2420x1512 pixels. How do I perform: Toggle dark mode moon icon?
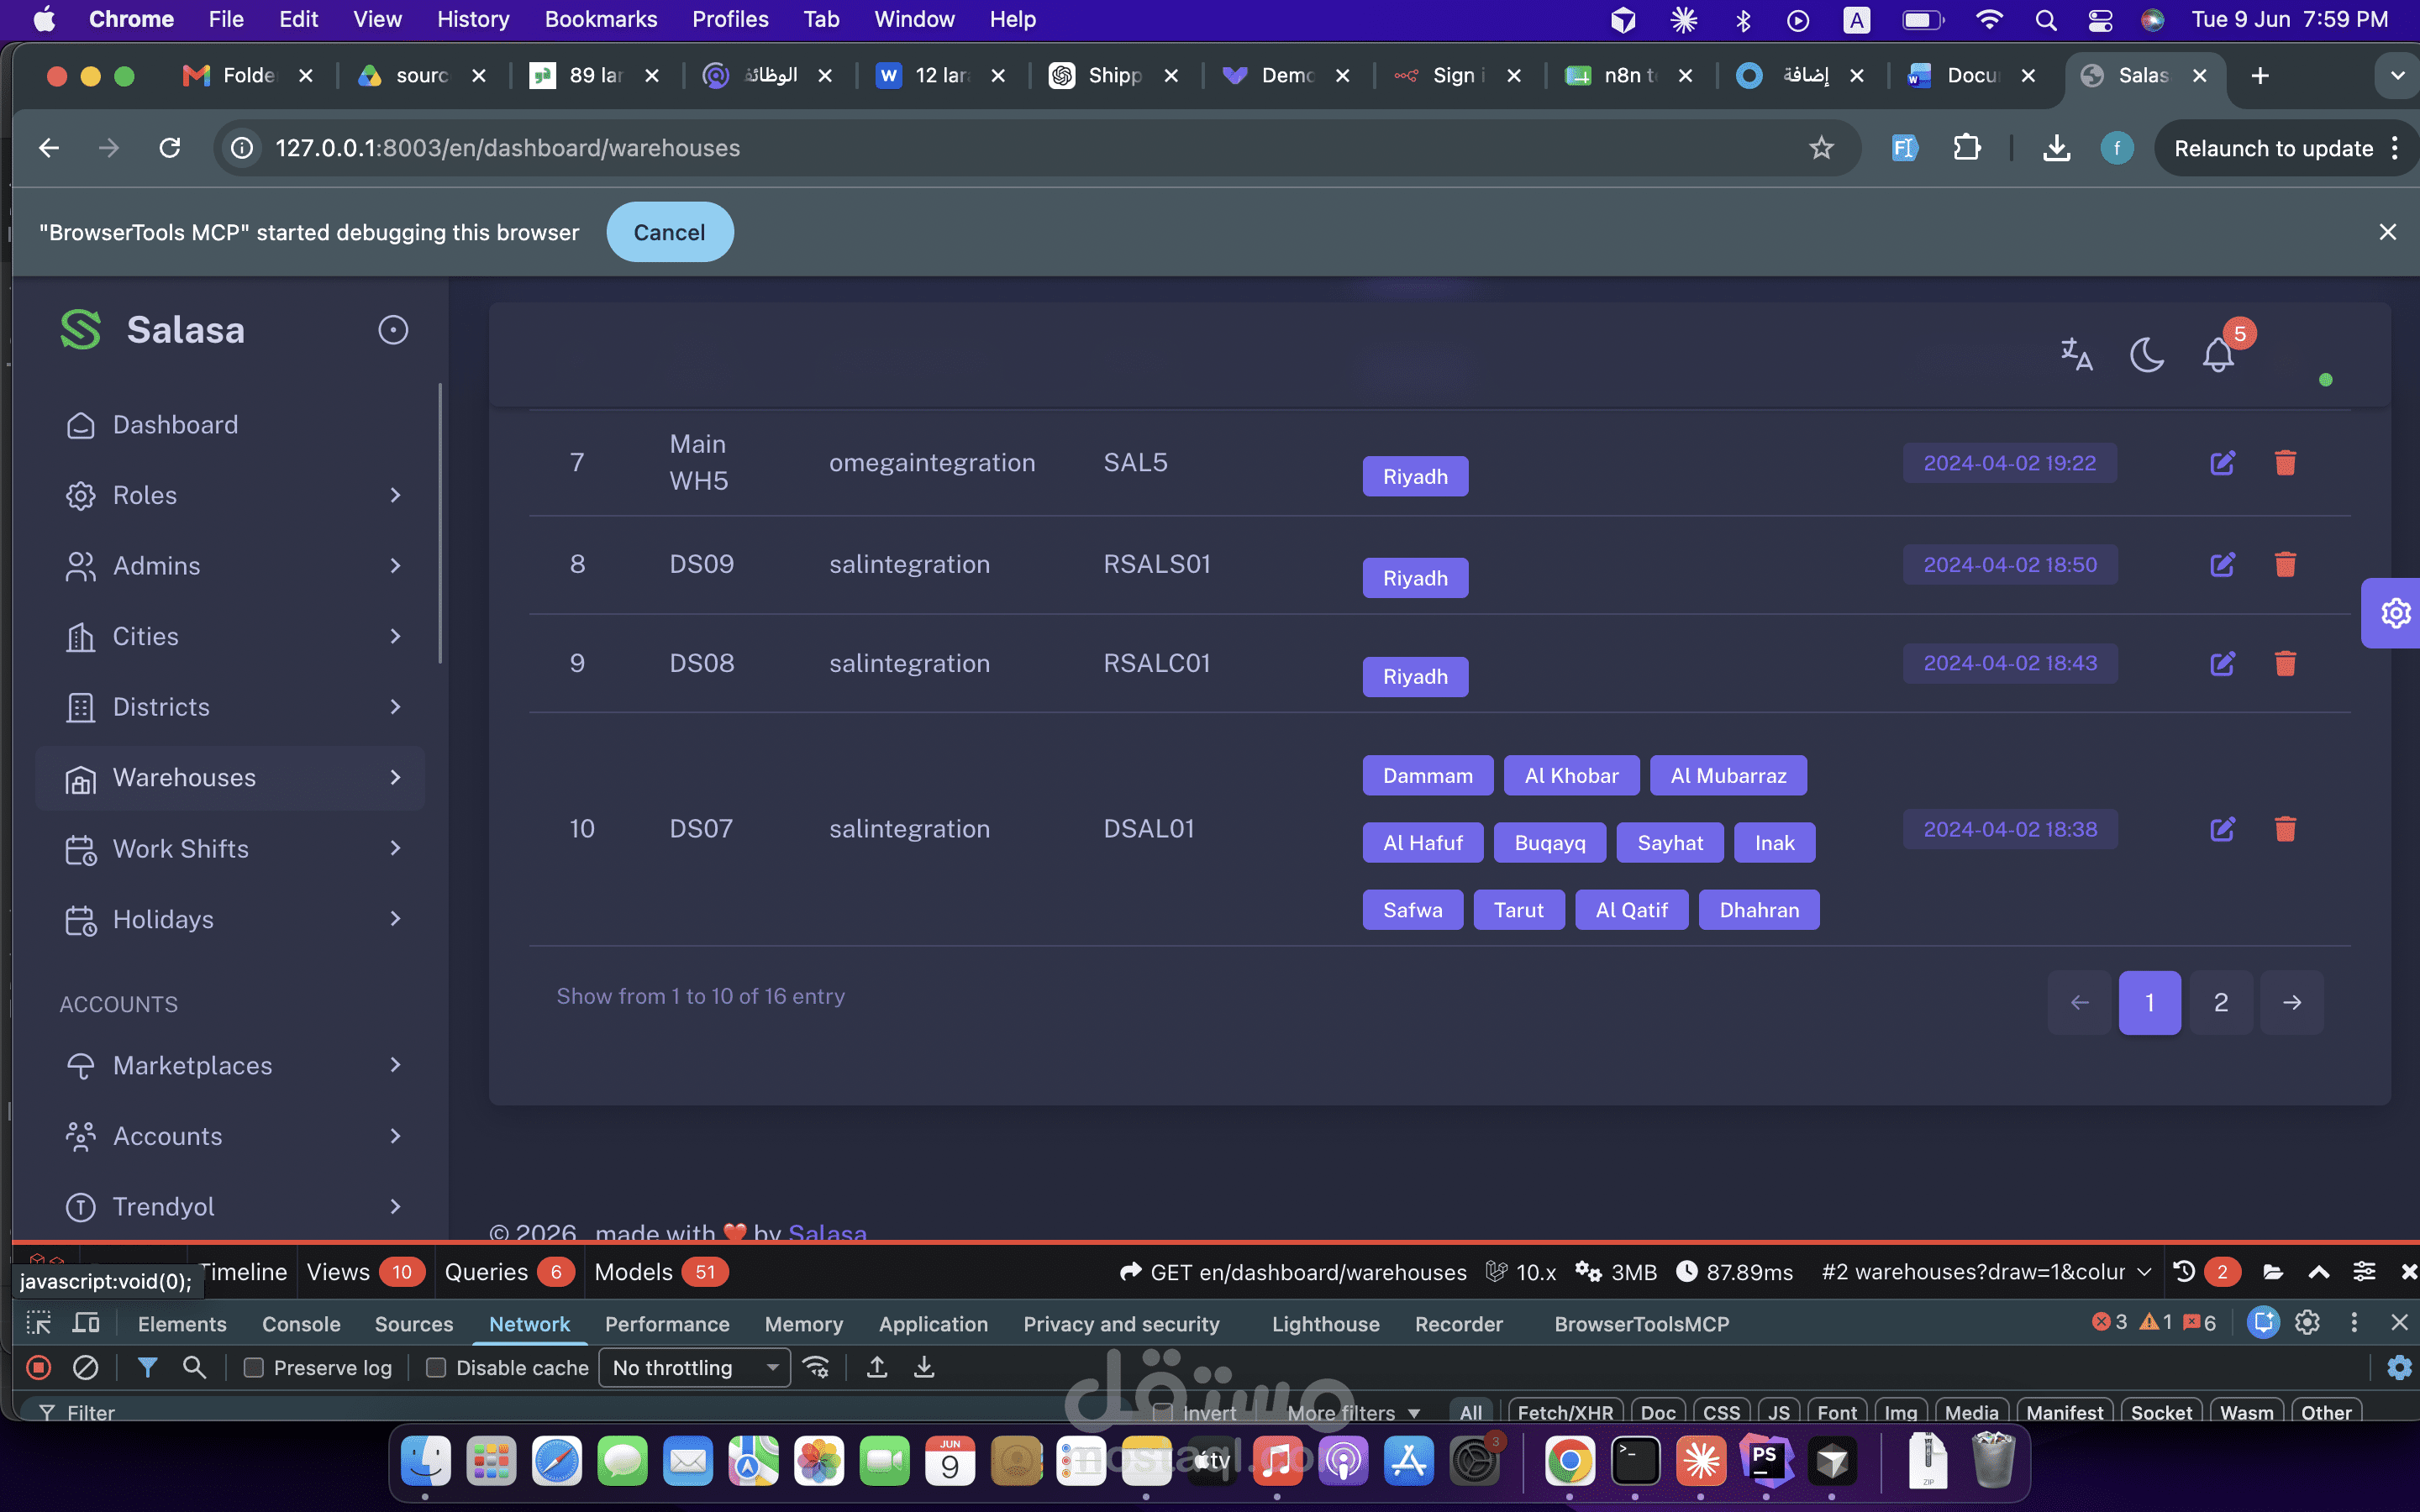pos(2147,354)
